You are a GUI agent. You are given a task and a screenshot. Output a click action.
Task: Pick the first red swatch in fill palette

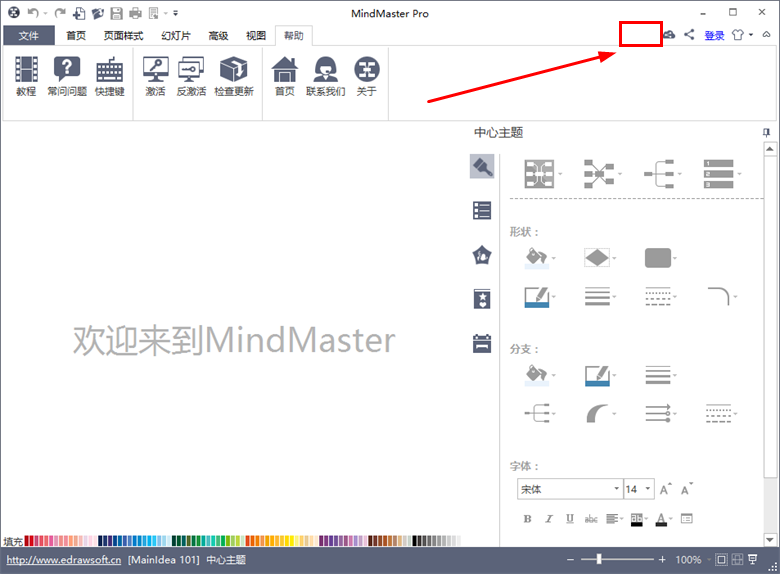27,540
